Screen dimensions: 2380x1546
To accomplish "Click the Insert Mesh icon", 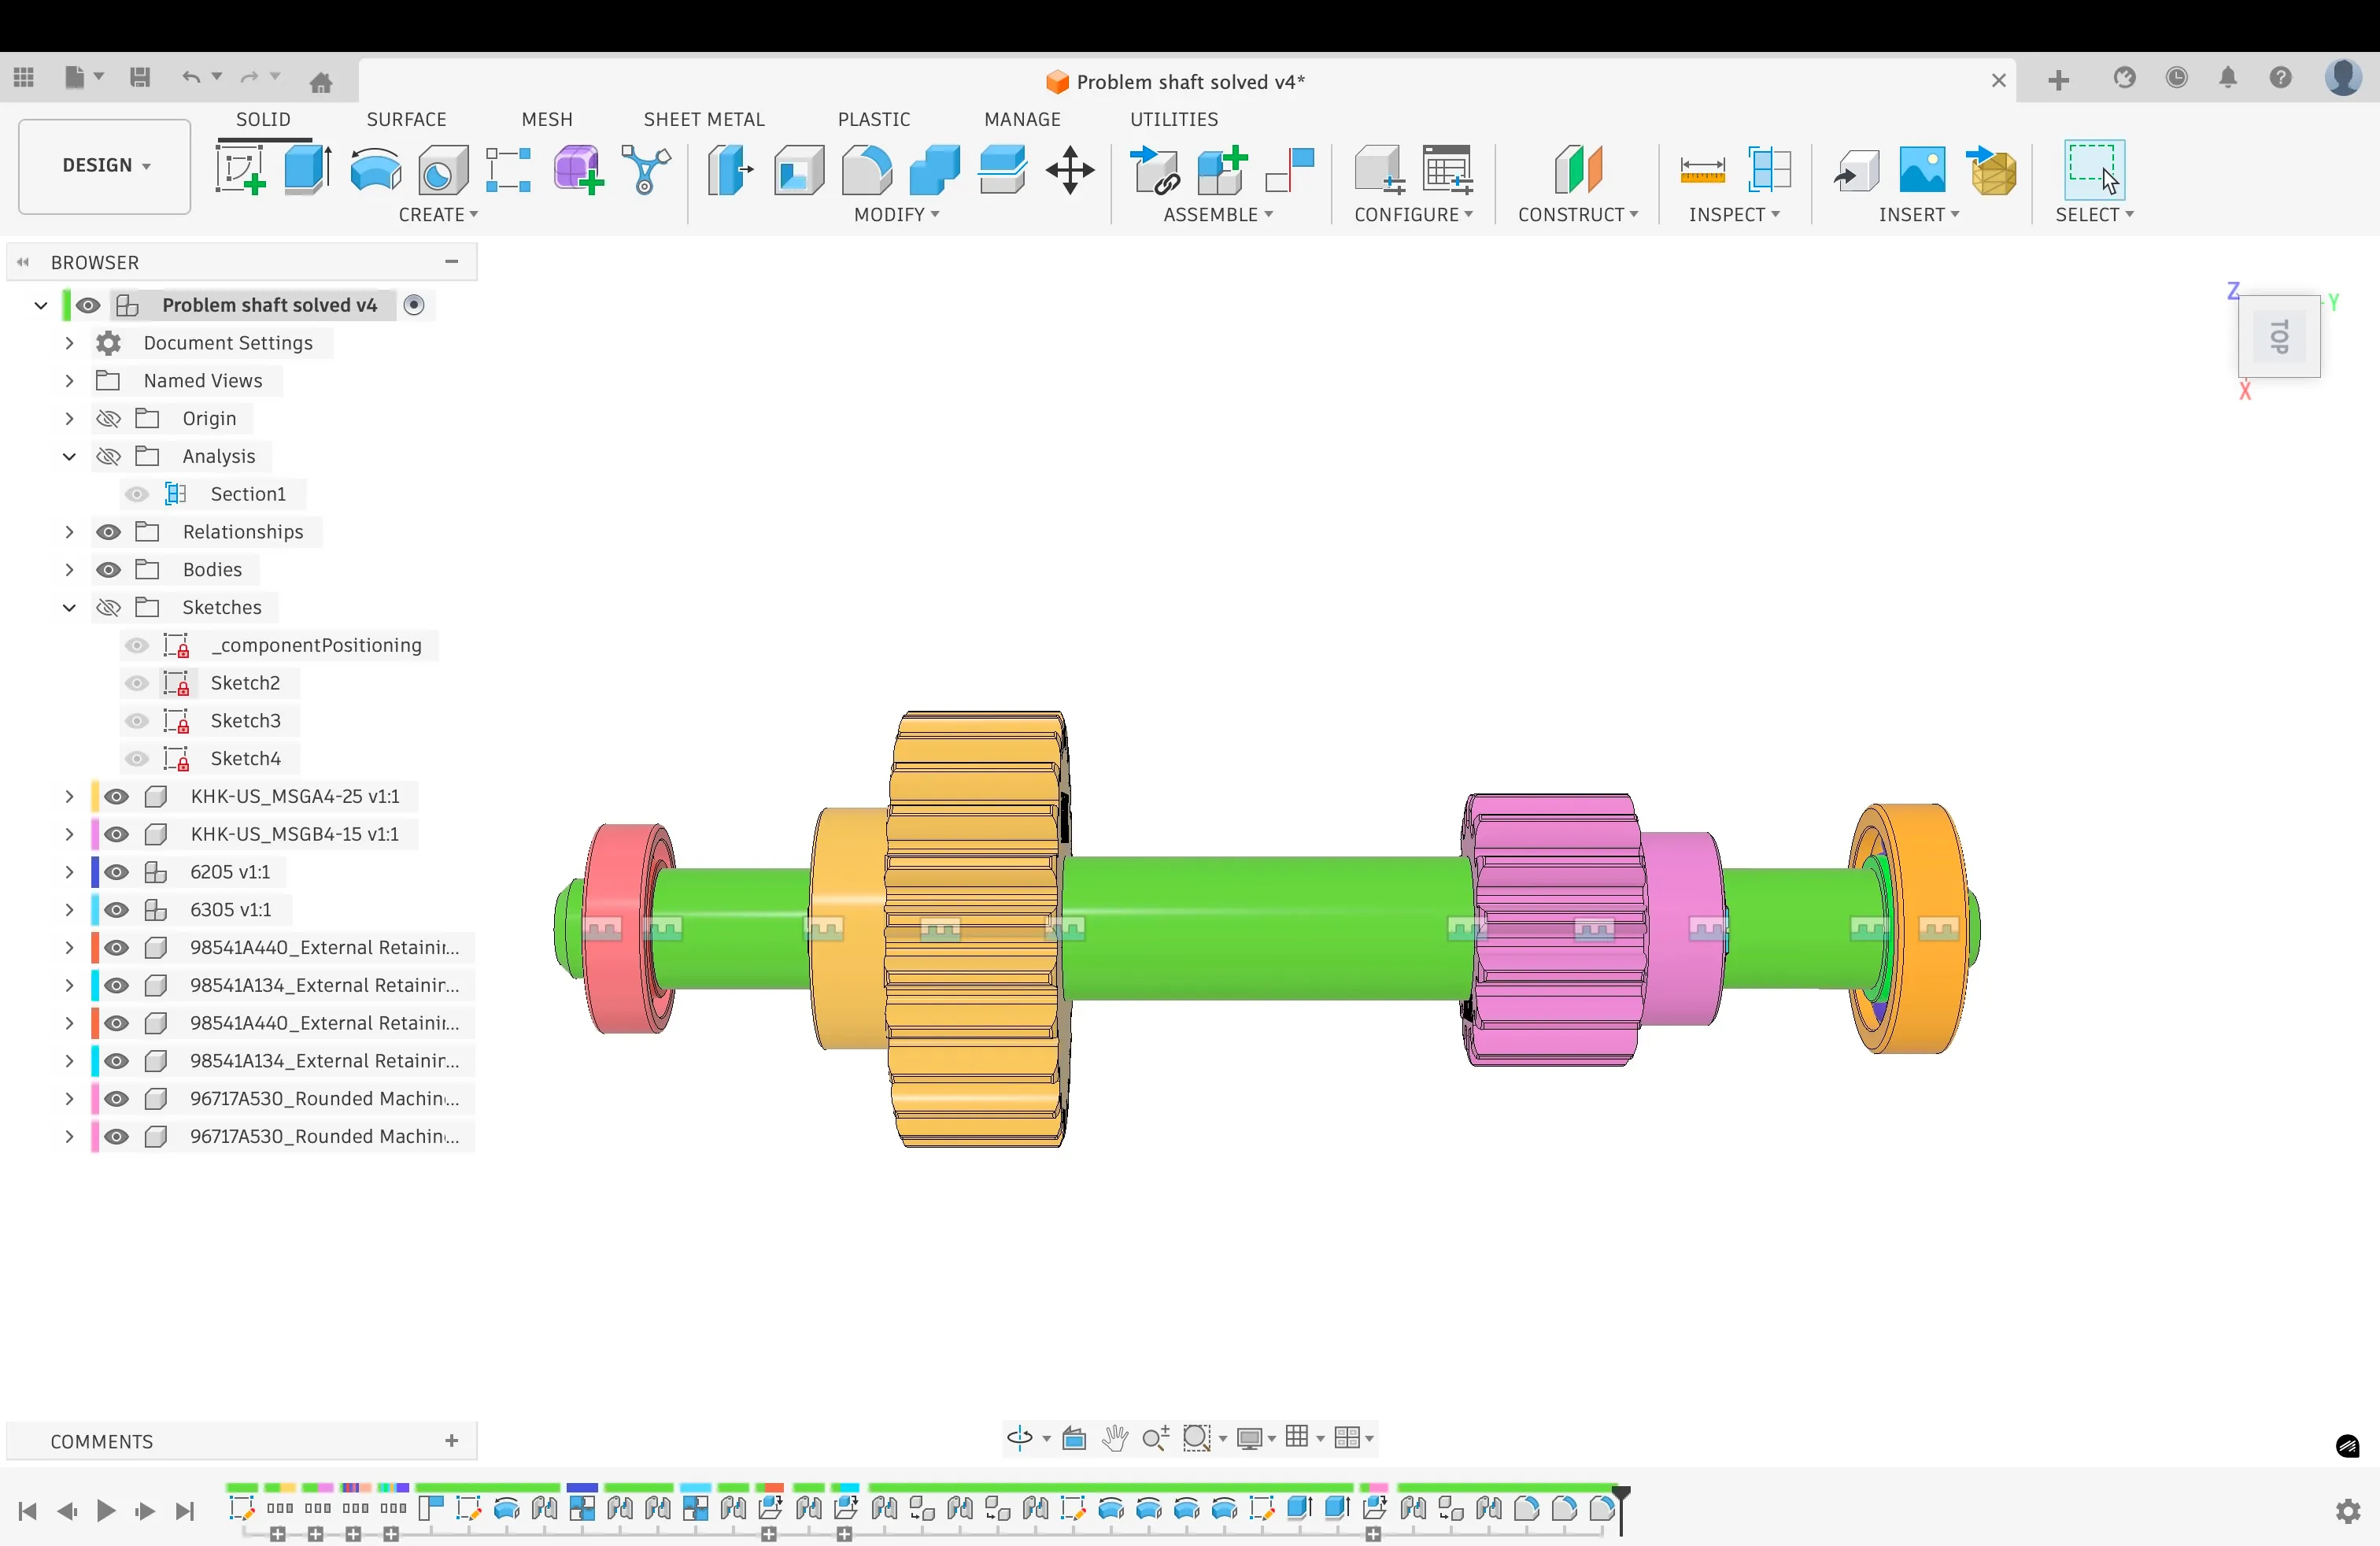I will (1991, 170).
